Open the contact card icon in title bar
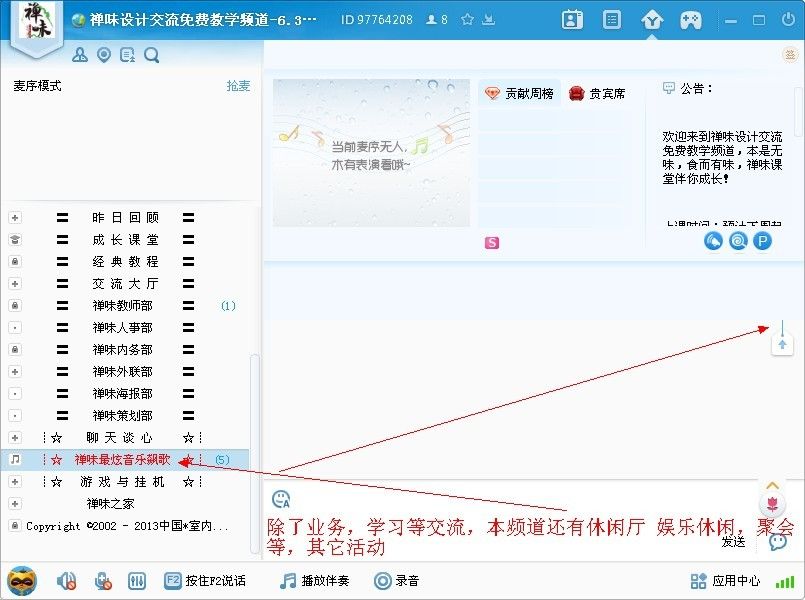Screen dimensions: 805x600 [x=572, y=20]
